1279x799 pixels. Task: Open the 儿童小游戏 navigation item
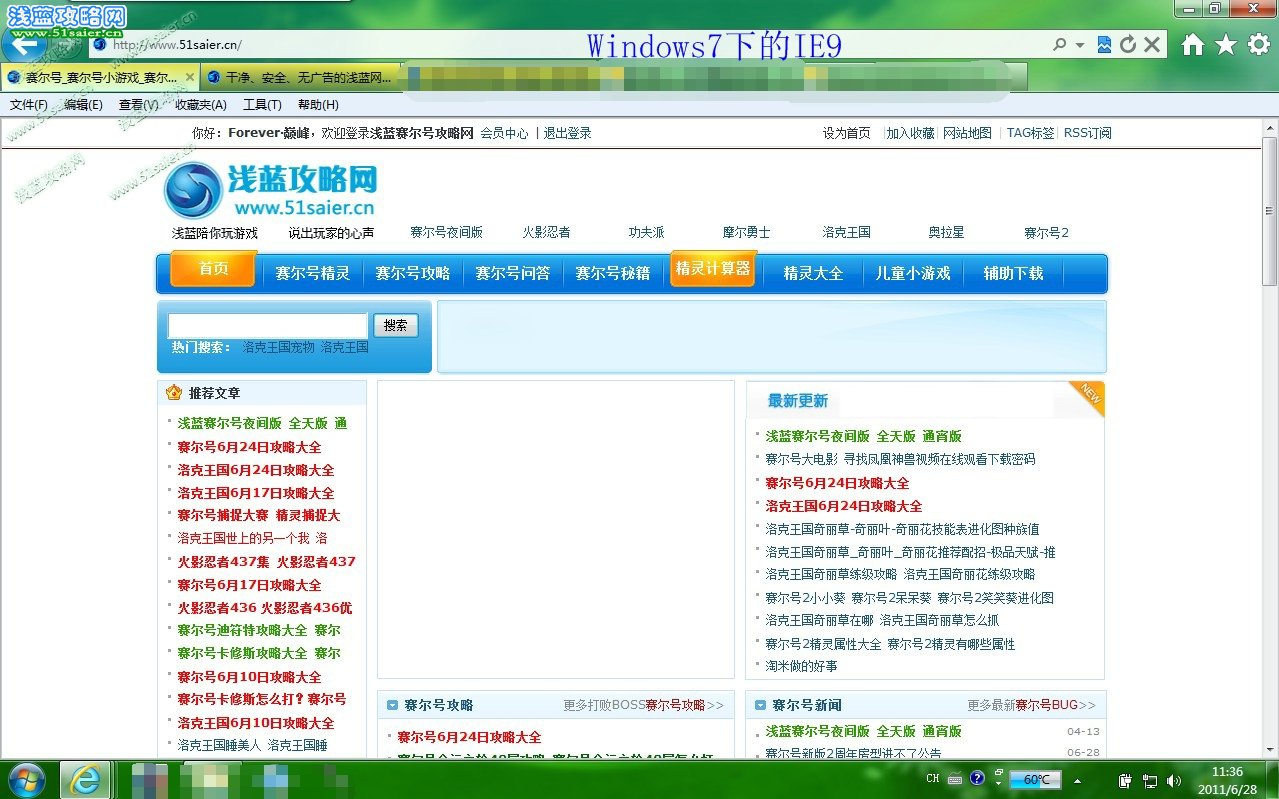tap(913, 273)
